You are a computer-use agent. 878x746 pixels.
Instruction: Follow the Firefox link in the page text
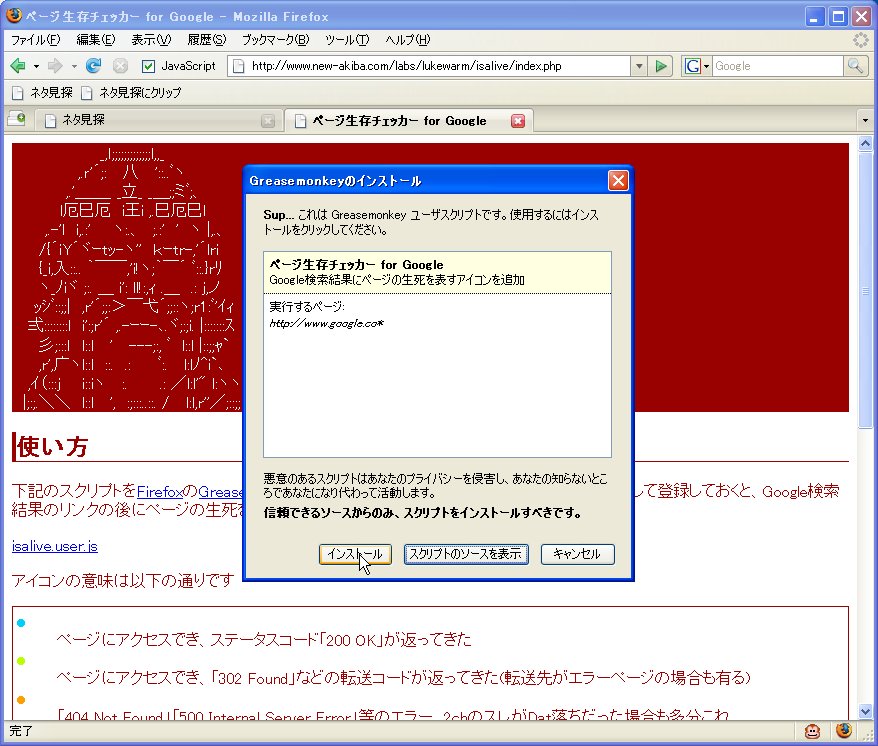click(160, 492)
